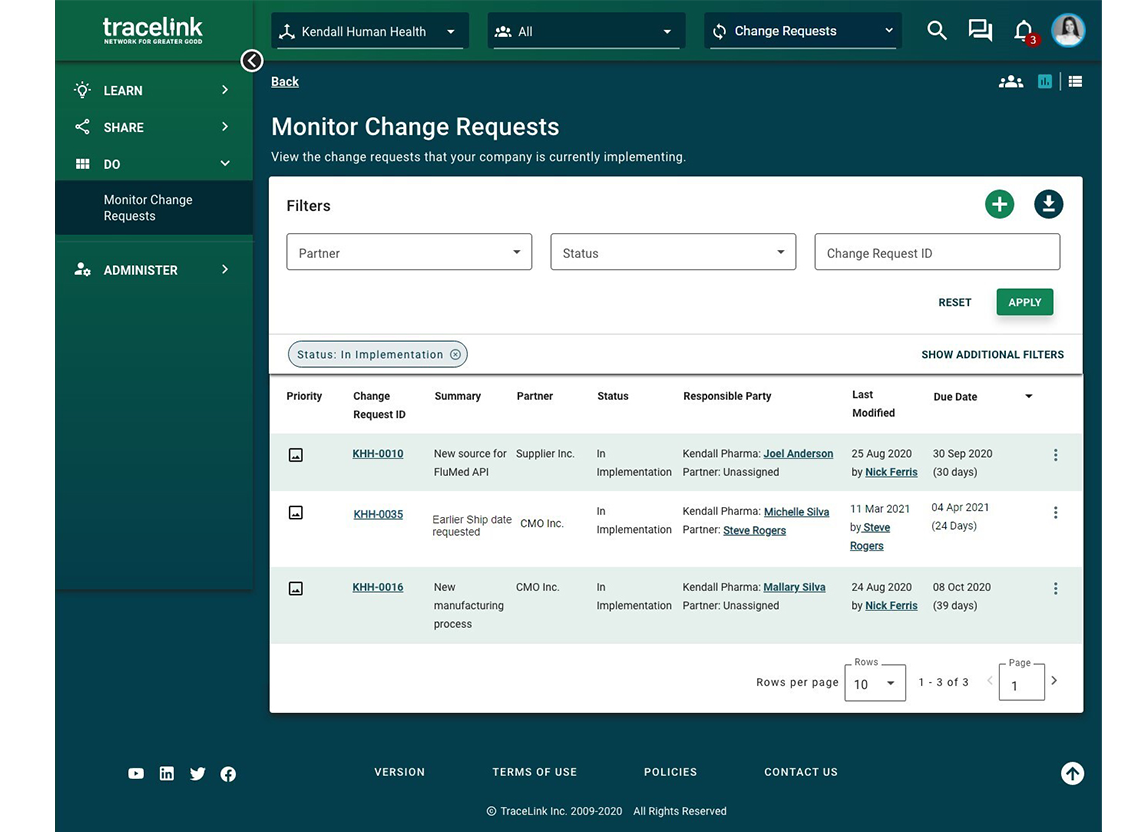This screenshot has height=832, width=1133.
Task: Open Nick Ferris link in KHH-0010 row
Action: pyautogui.click(x=891, y=472)
